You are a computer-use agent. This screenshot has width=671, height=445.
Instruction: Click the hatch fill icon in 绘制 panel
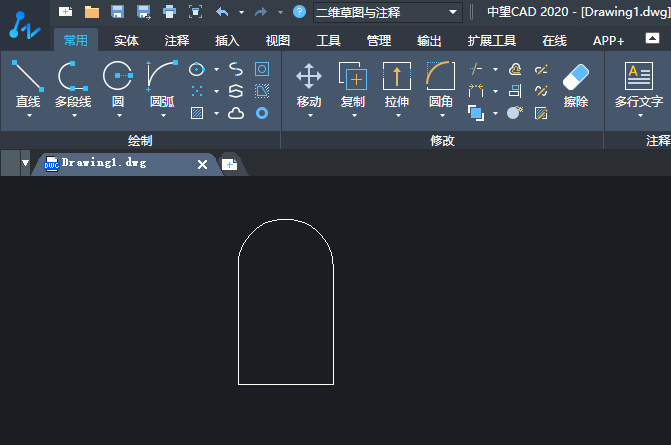[197, 113]
